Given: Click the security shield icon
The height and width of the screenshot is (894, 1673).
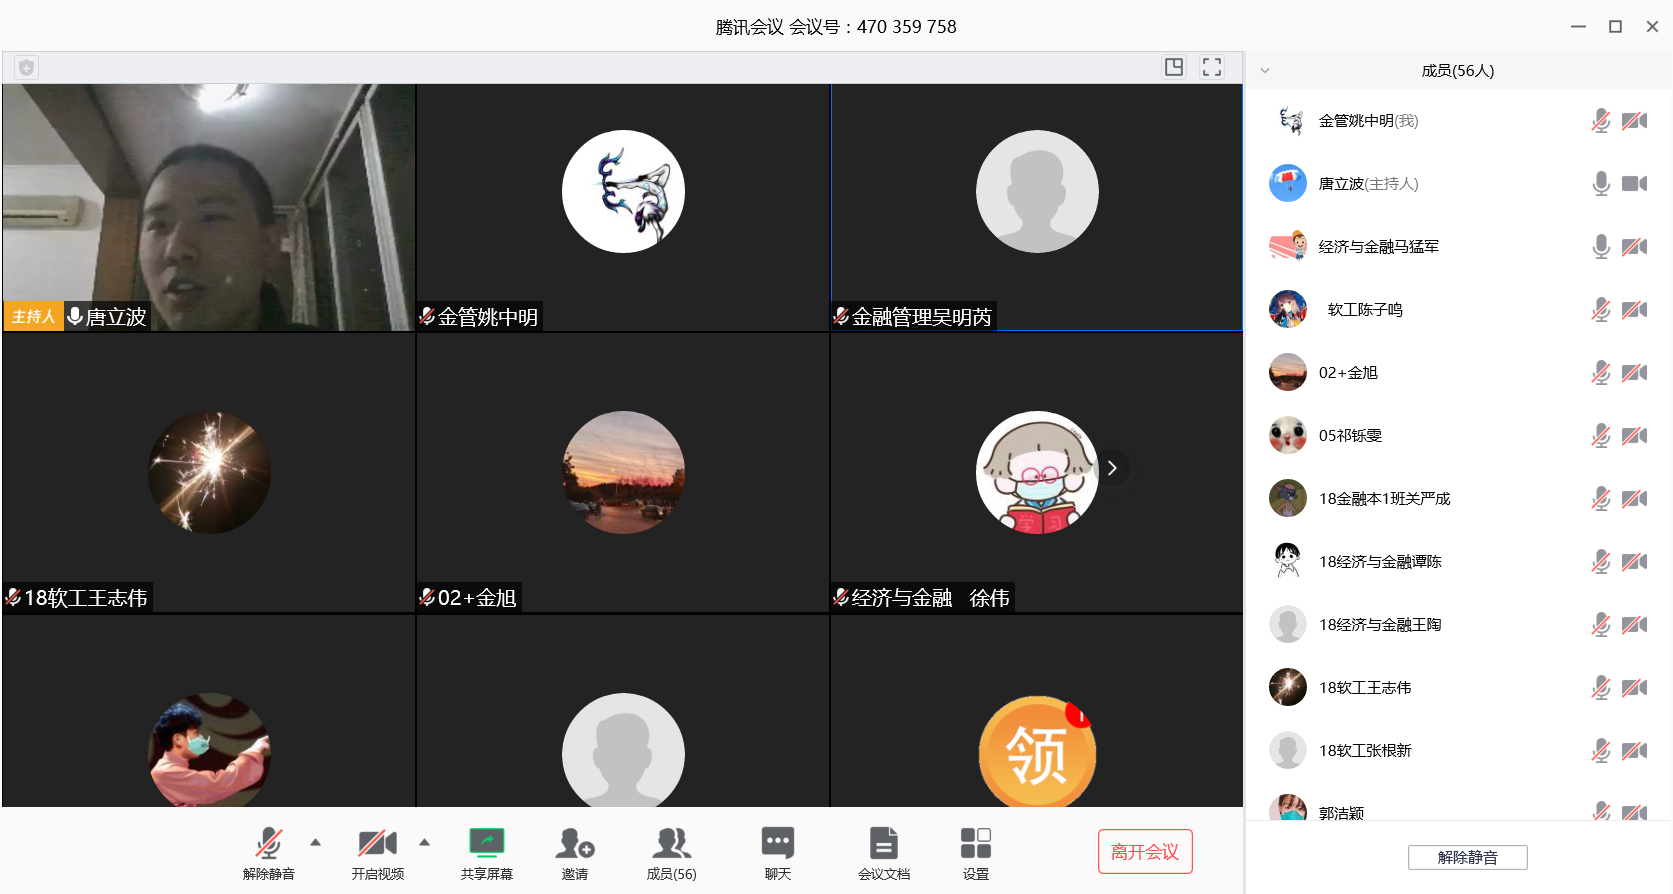Looking at the screenshot, I should (27, 68).
